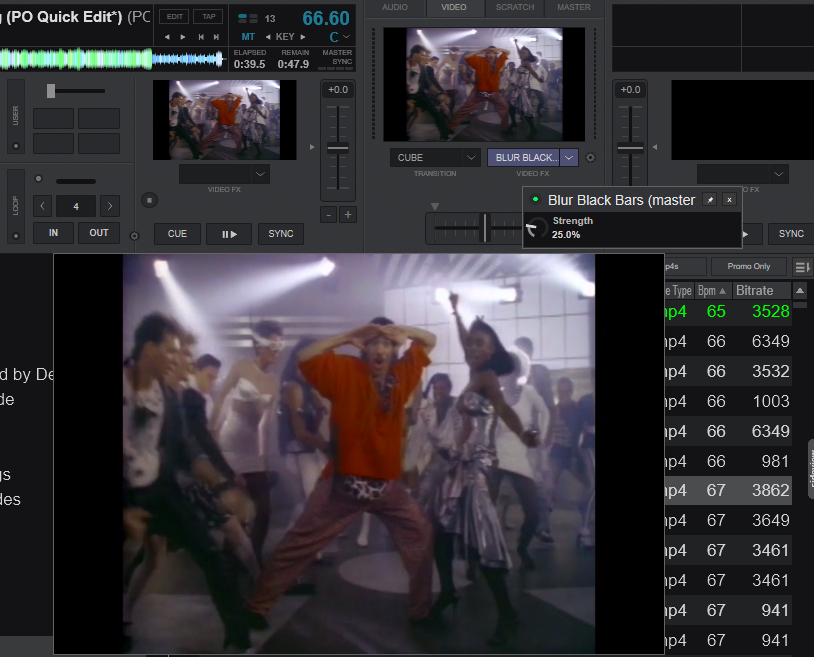The image size is (814, 657).
Task: Open the USER pad page selector
Action: pyautogui.click(x=16, y=116)
